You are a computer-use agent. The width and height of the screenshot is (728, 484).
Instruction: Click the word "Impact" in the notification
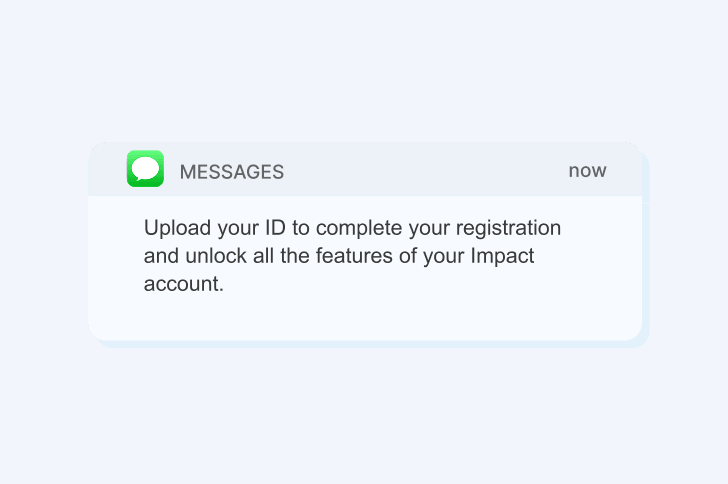(500, 256)
